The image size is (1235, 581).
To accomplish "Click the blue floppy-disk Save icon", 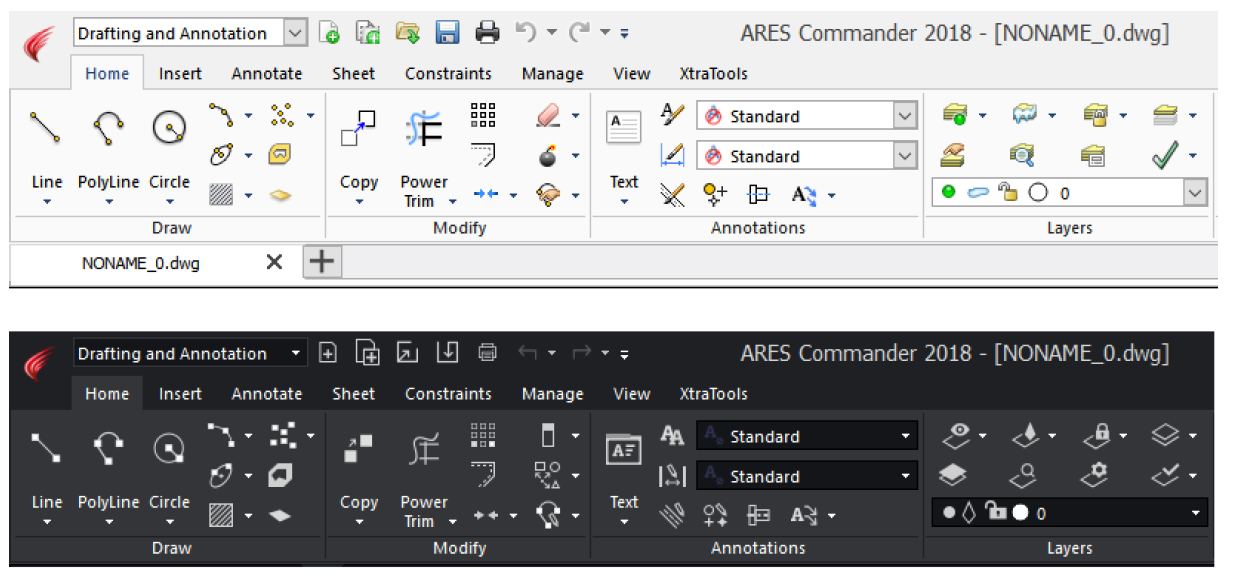I will pos(447,33).
